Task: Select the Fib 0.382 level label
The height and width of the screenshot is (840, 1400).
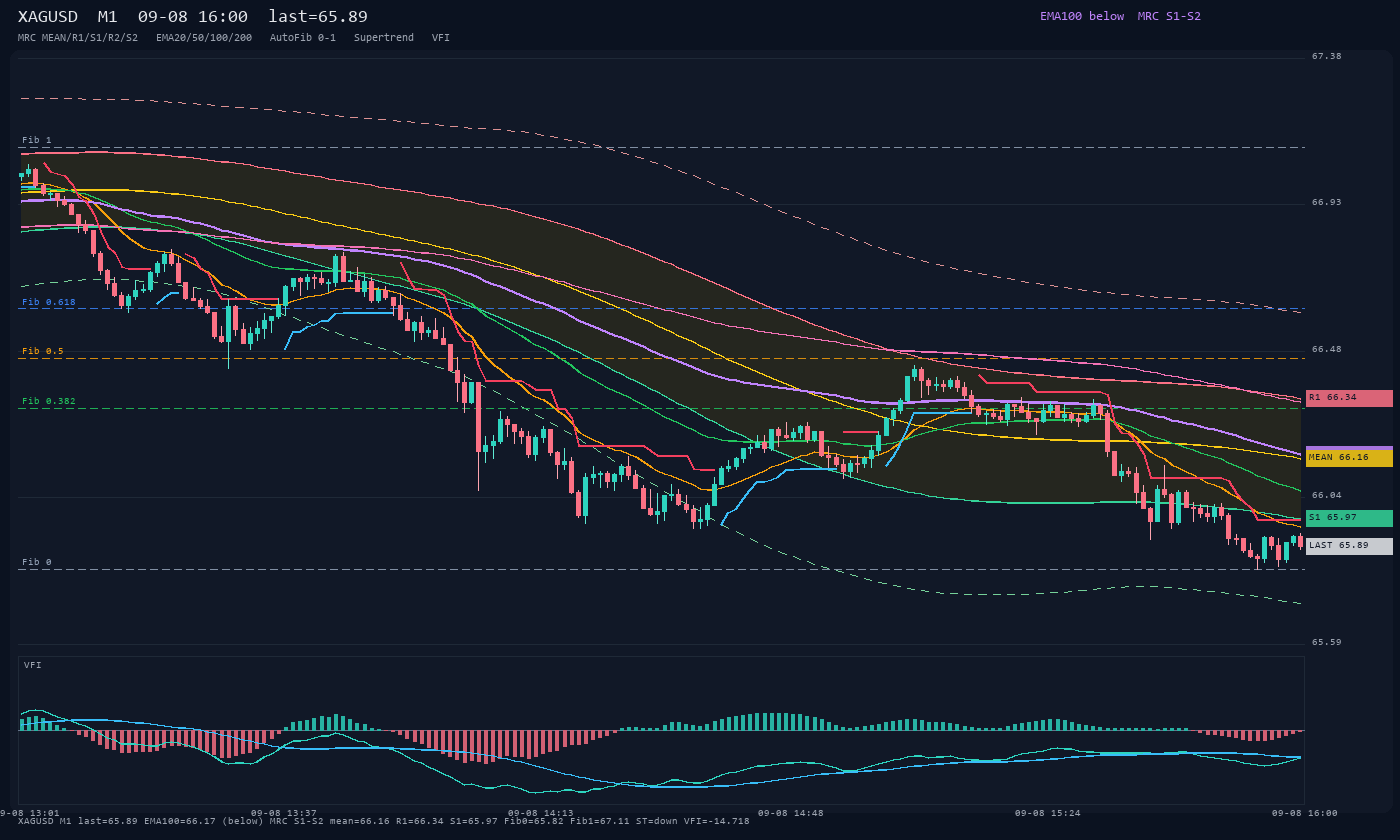Action: point(49,401)
